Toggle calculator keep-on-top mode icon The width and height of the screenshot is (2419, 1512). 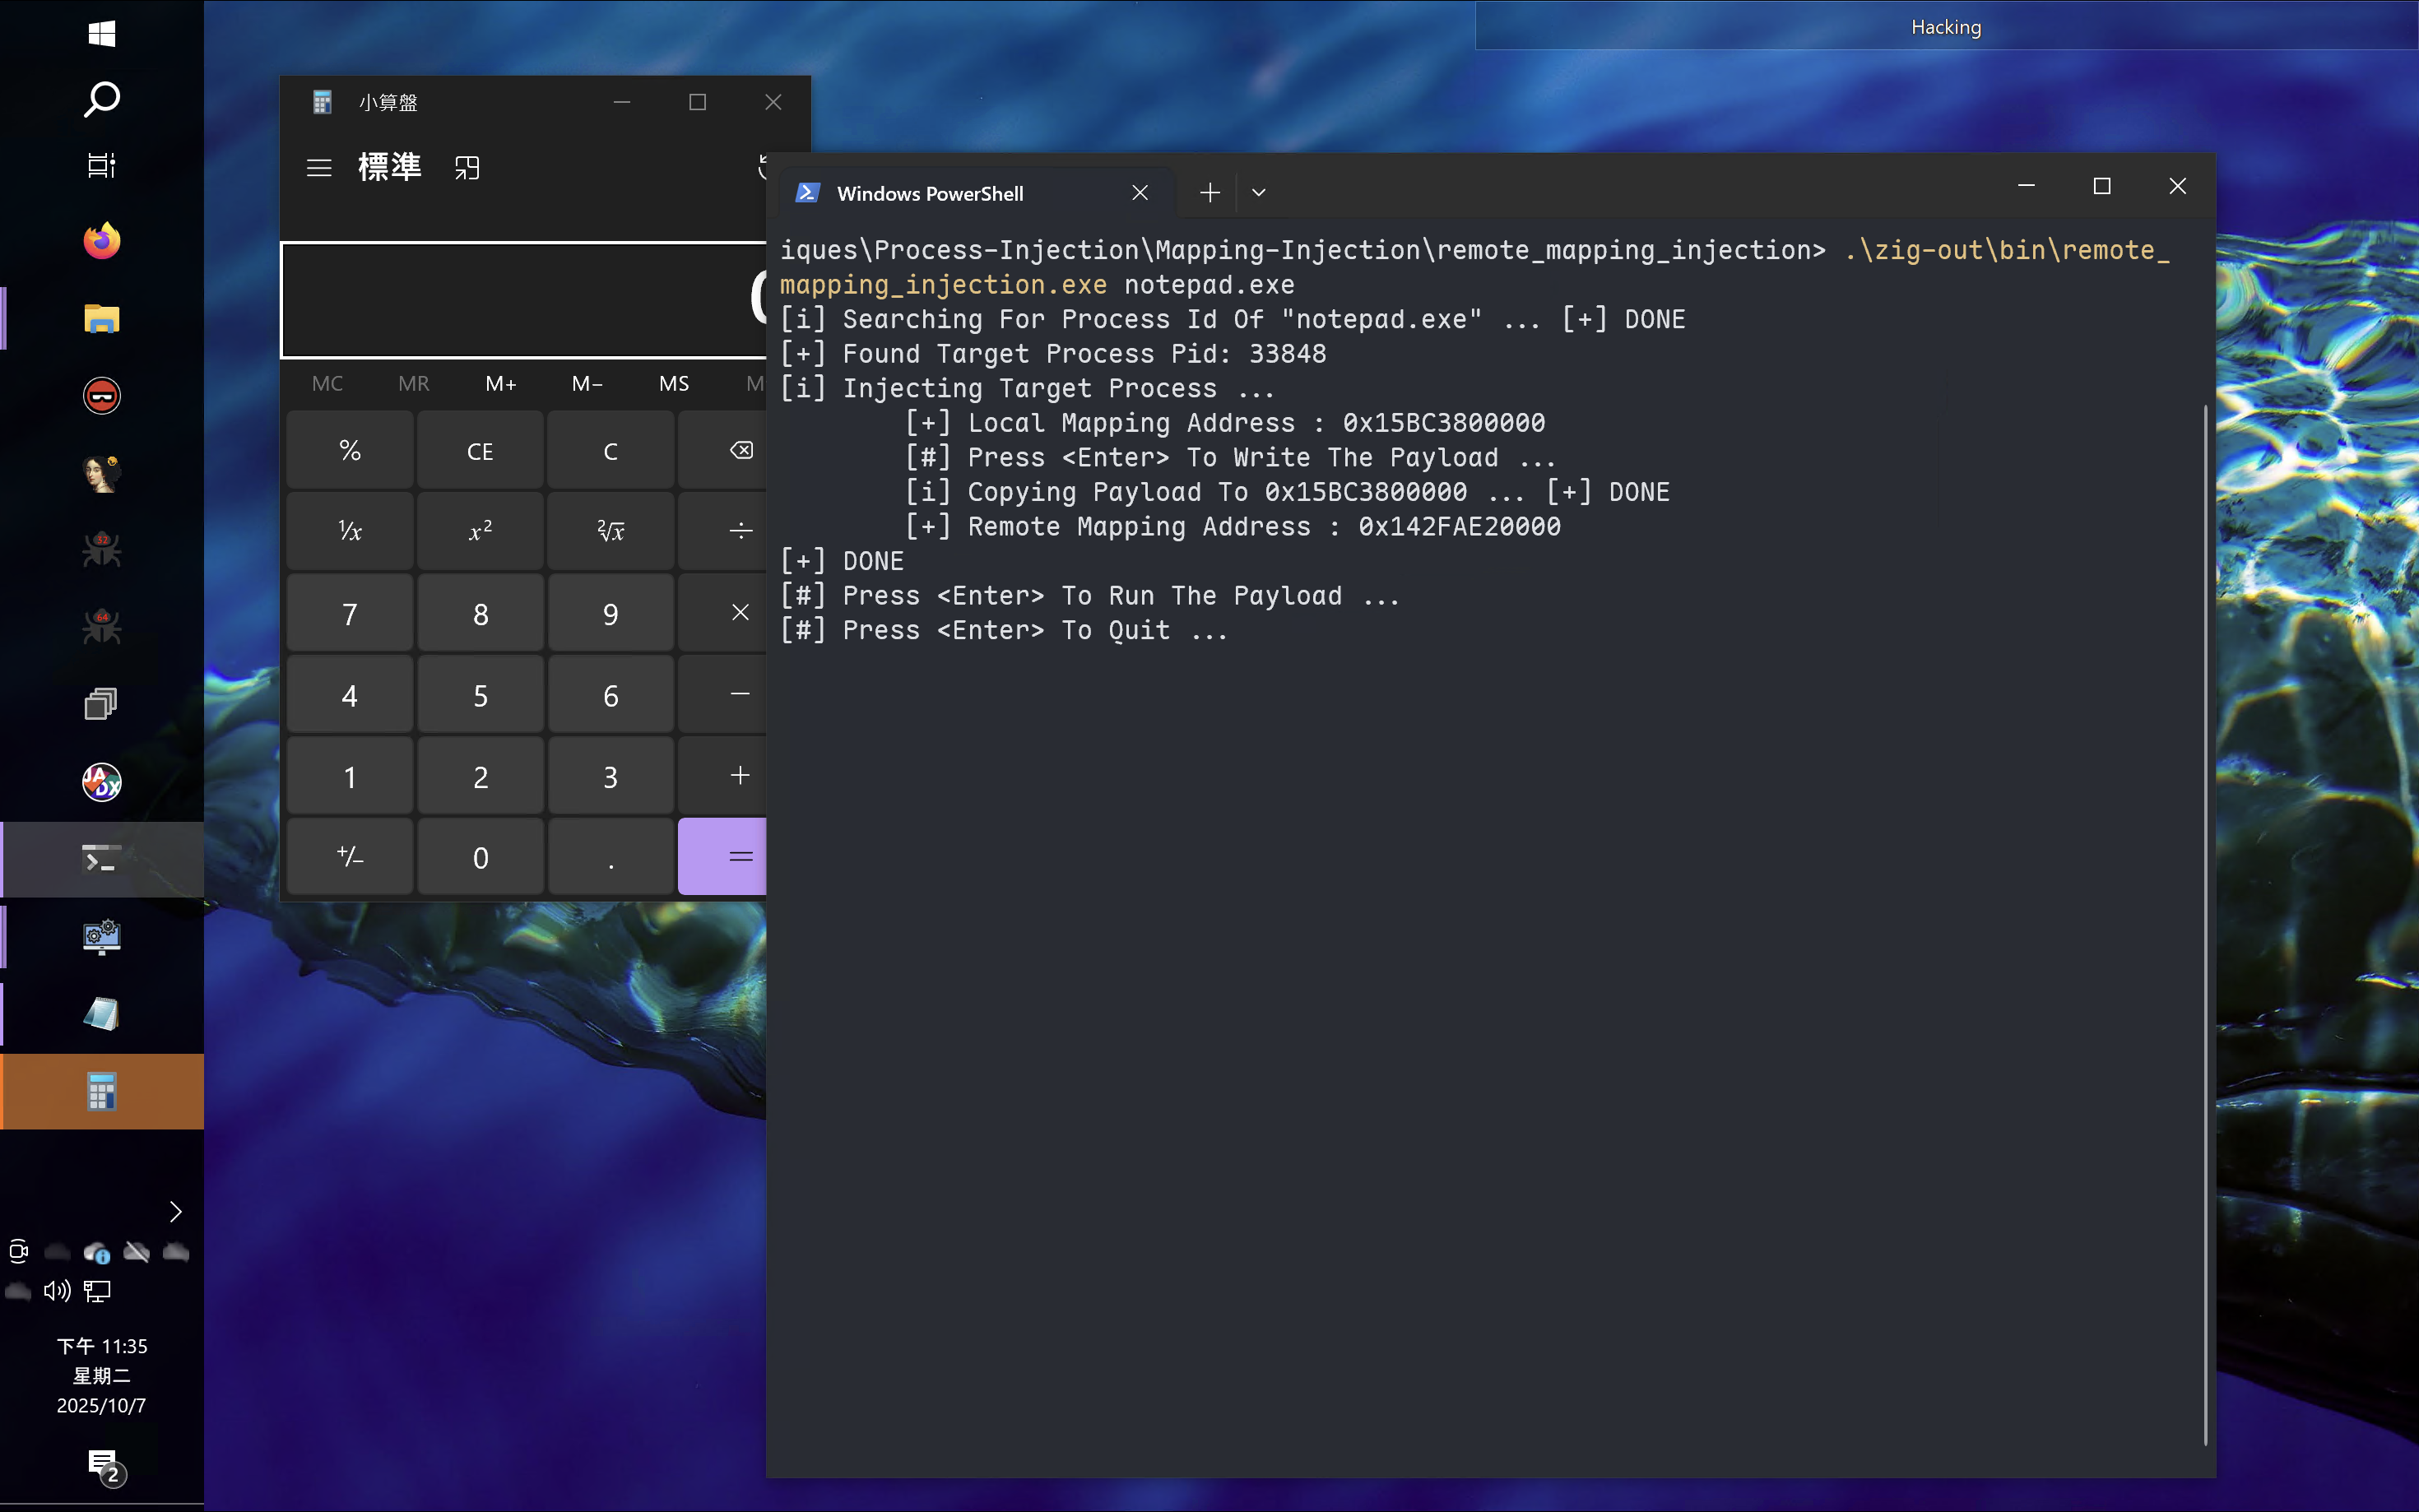pos(467,168)
